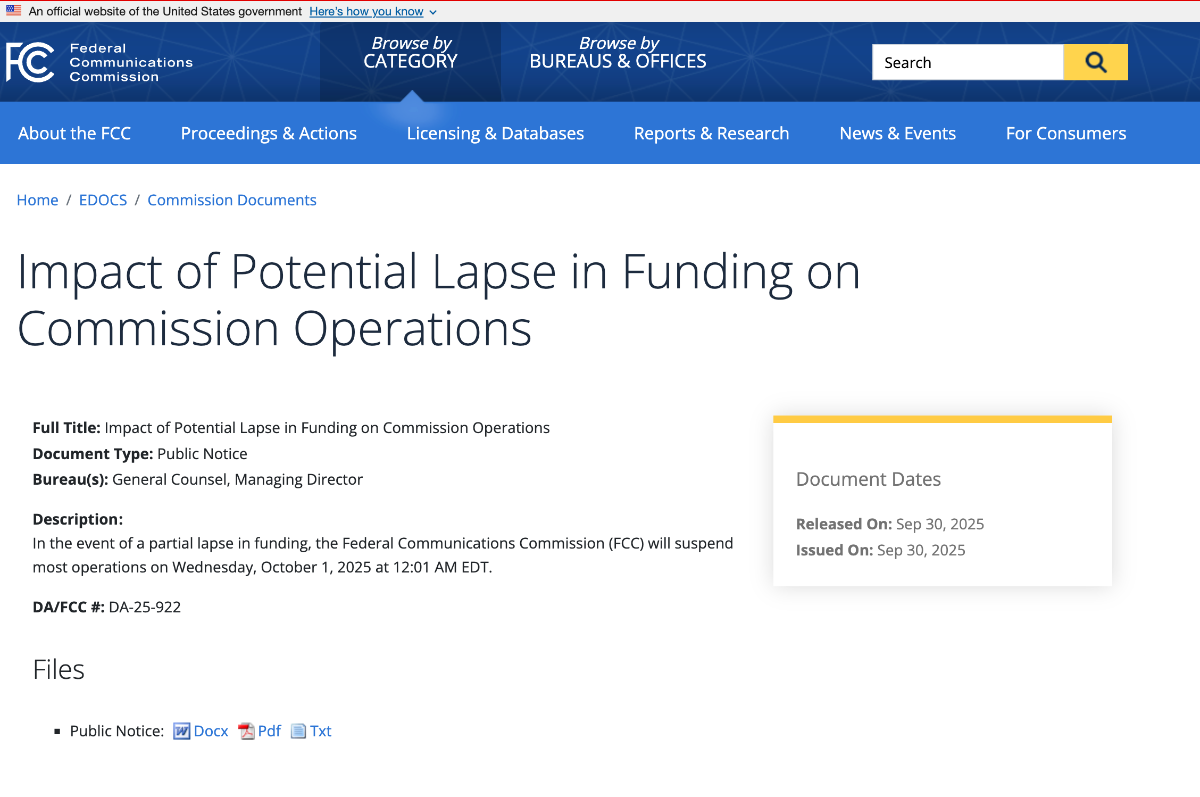Open Browse by Bureaus & Offices menu
The image size is (1200, 797).
pos(617,53)
